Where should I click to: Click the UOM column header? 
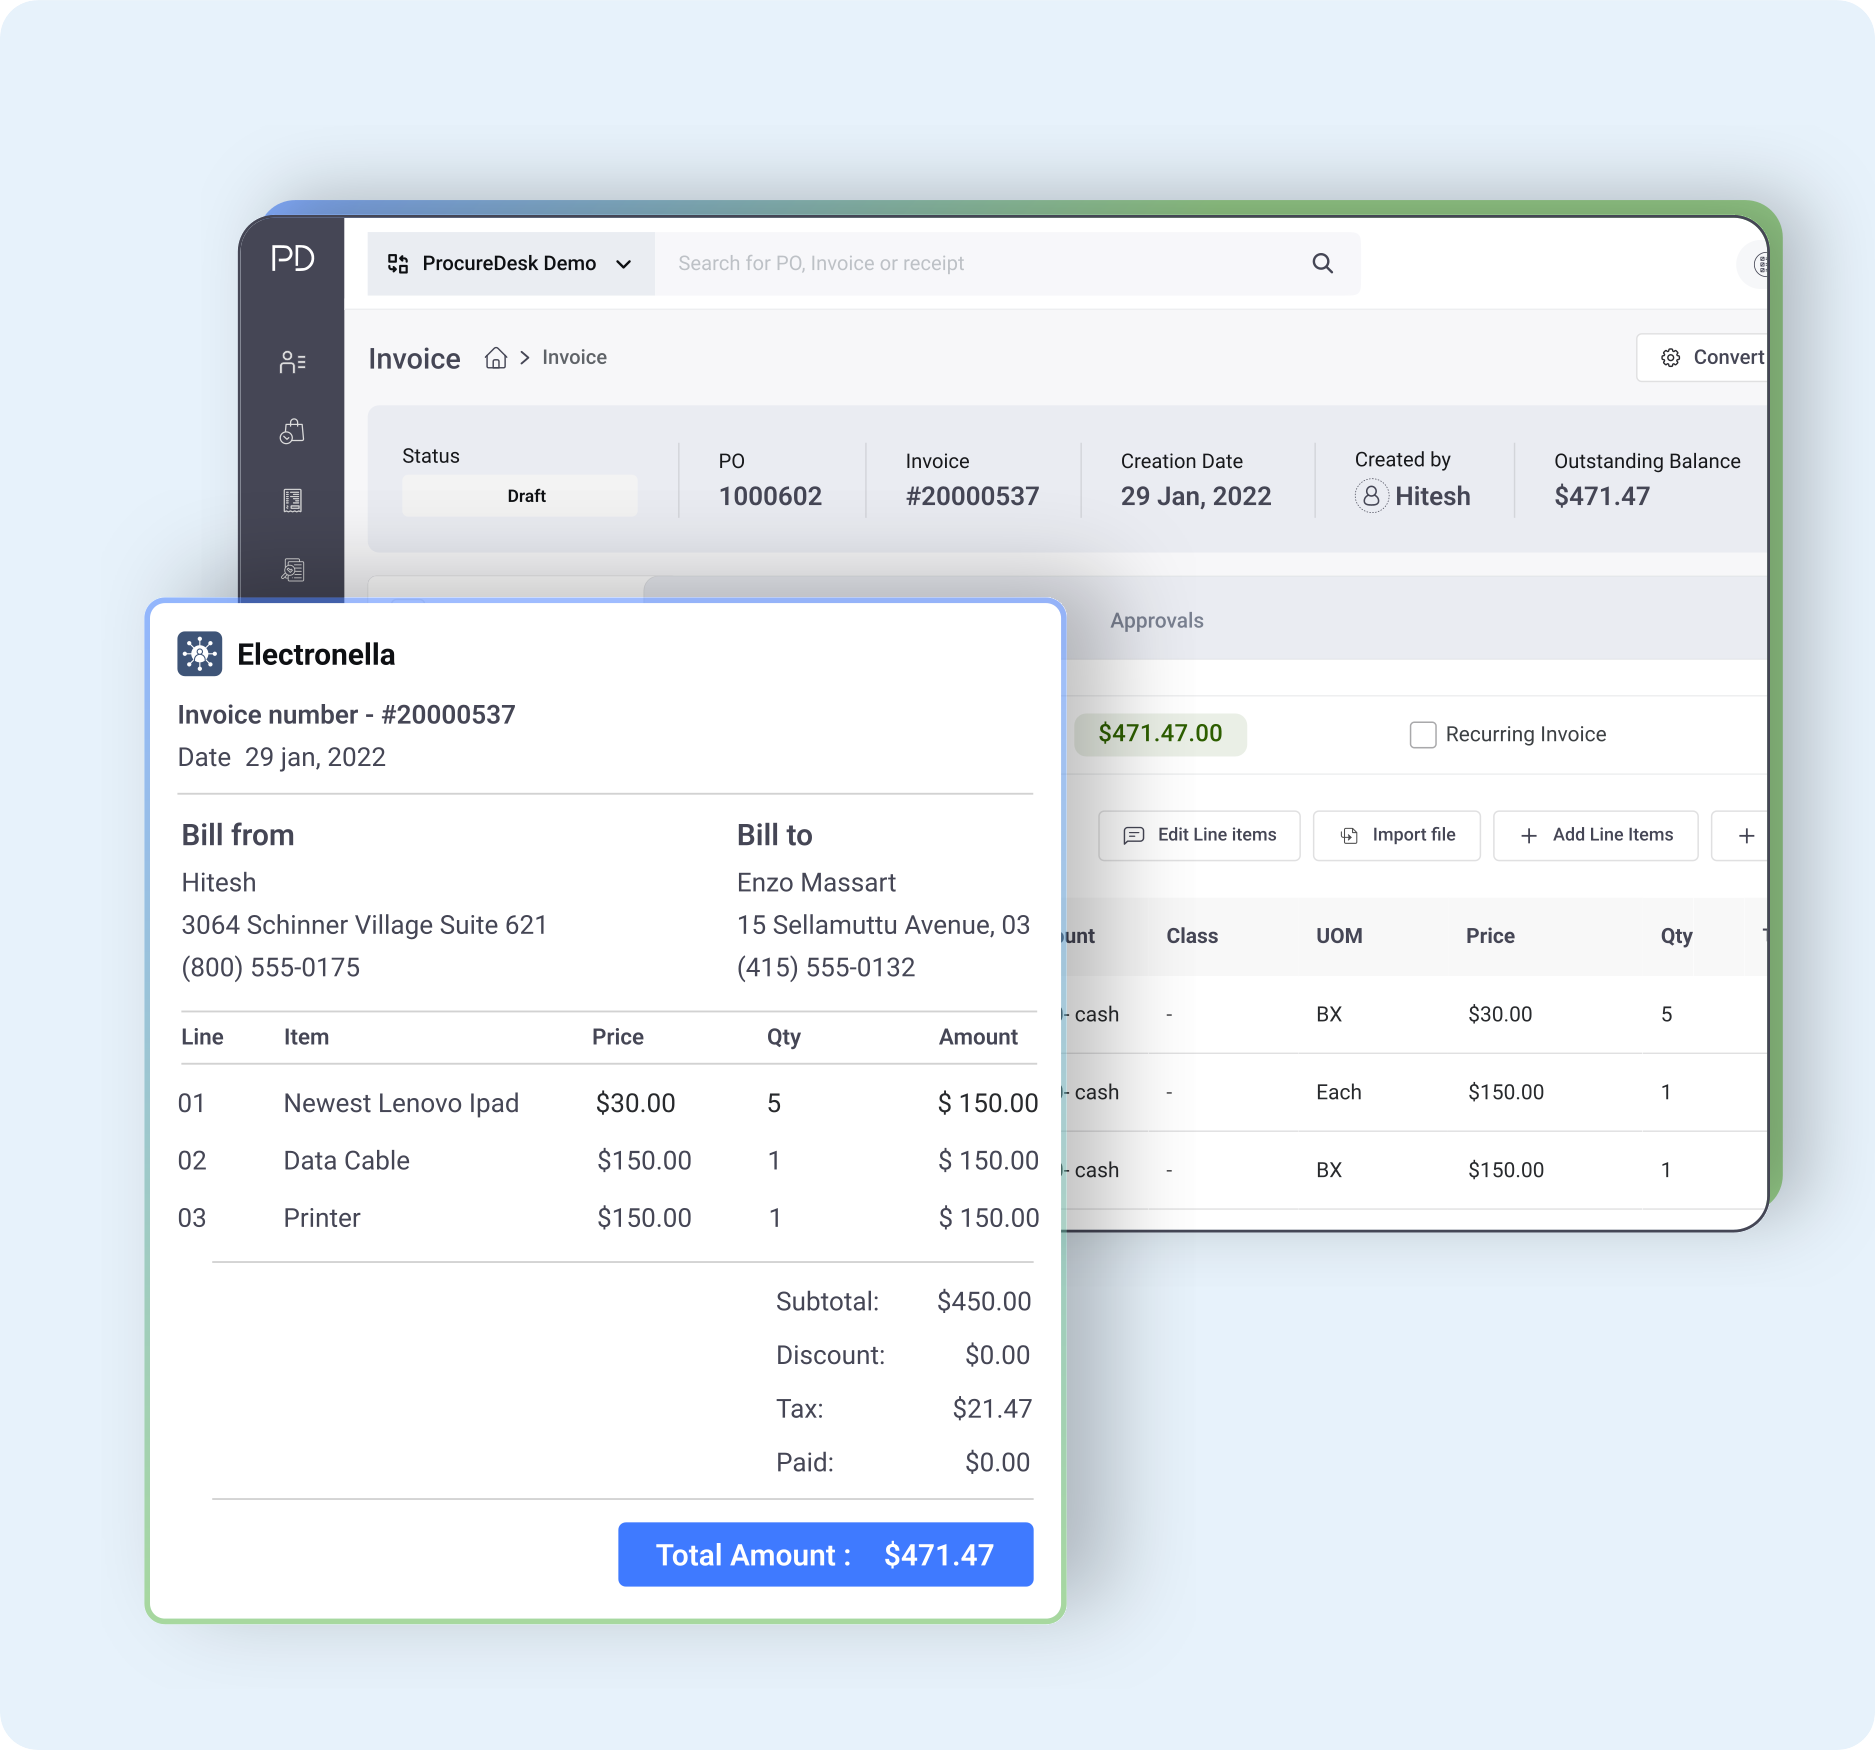point(1339,937)
